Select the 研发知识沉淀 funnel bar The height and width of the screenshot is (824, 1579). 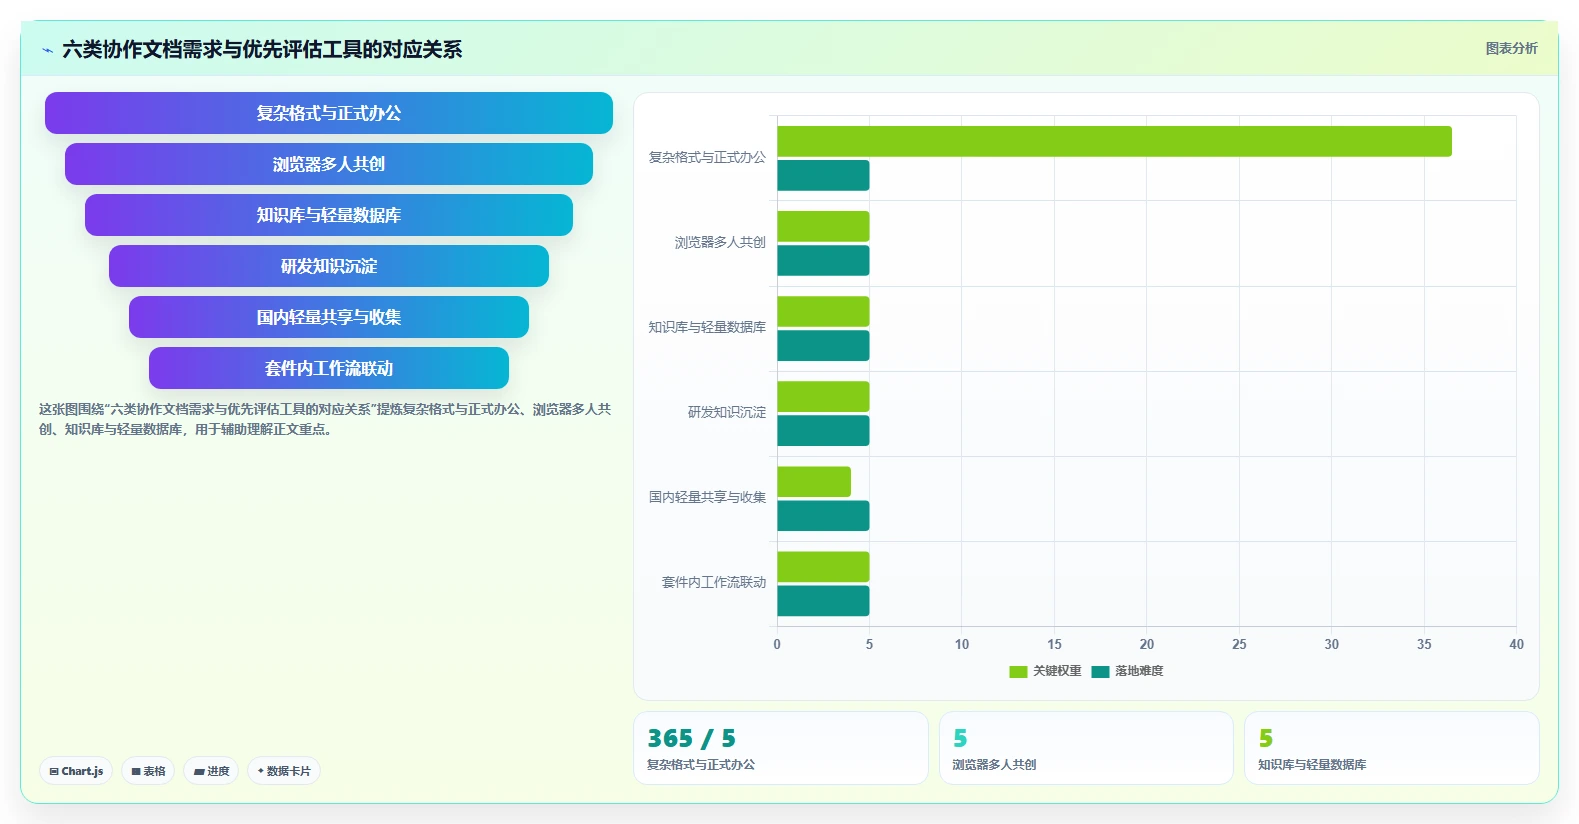[329, 266]
